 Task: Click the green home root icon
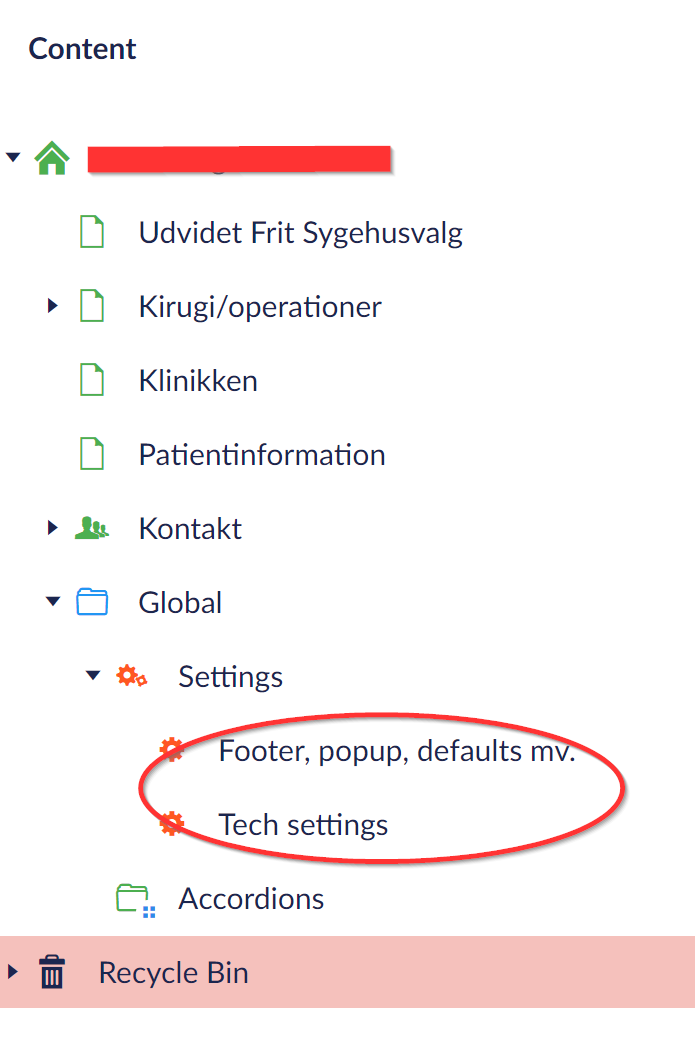point(52,159)
